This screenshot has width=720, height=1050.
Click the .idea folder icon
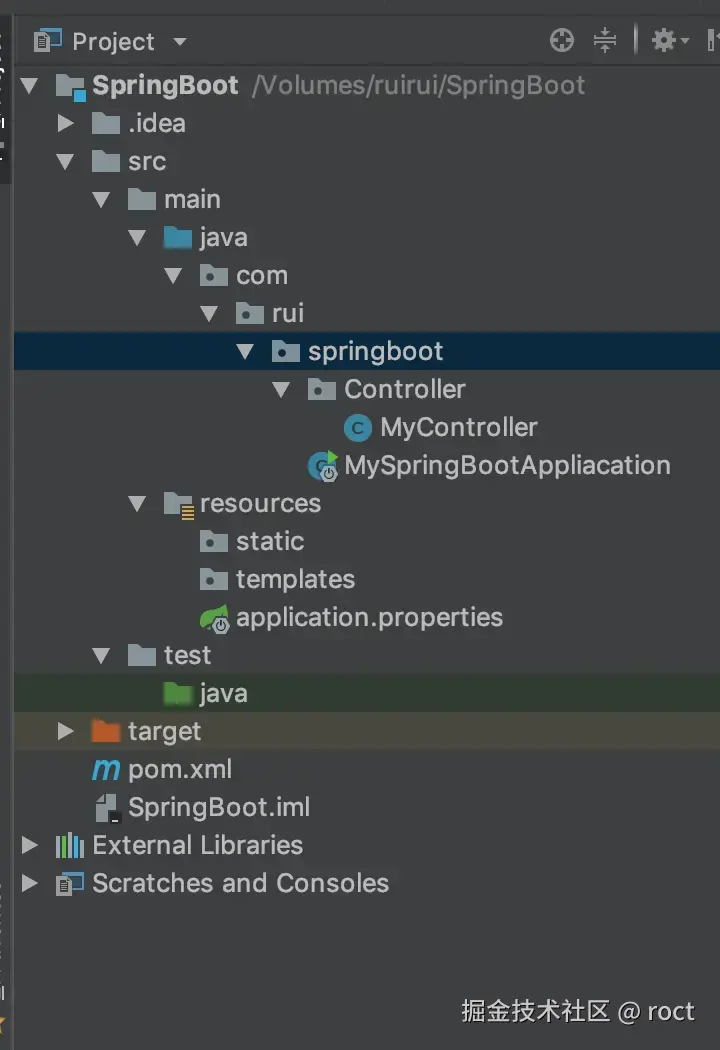106,123
